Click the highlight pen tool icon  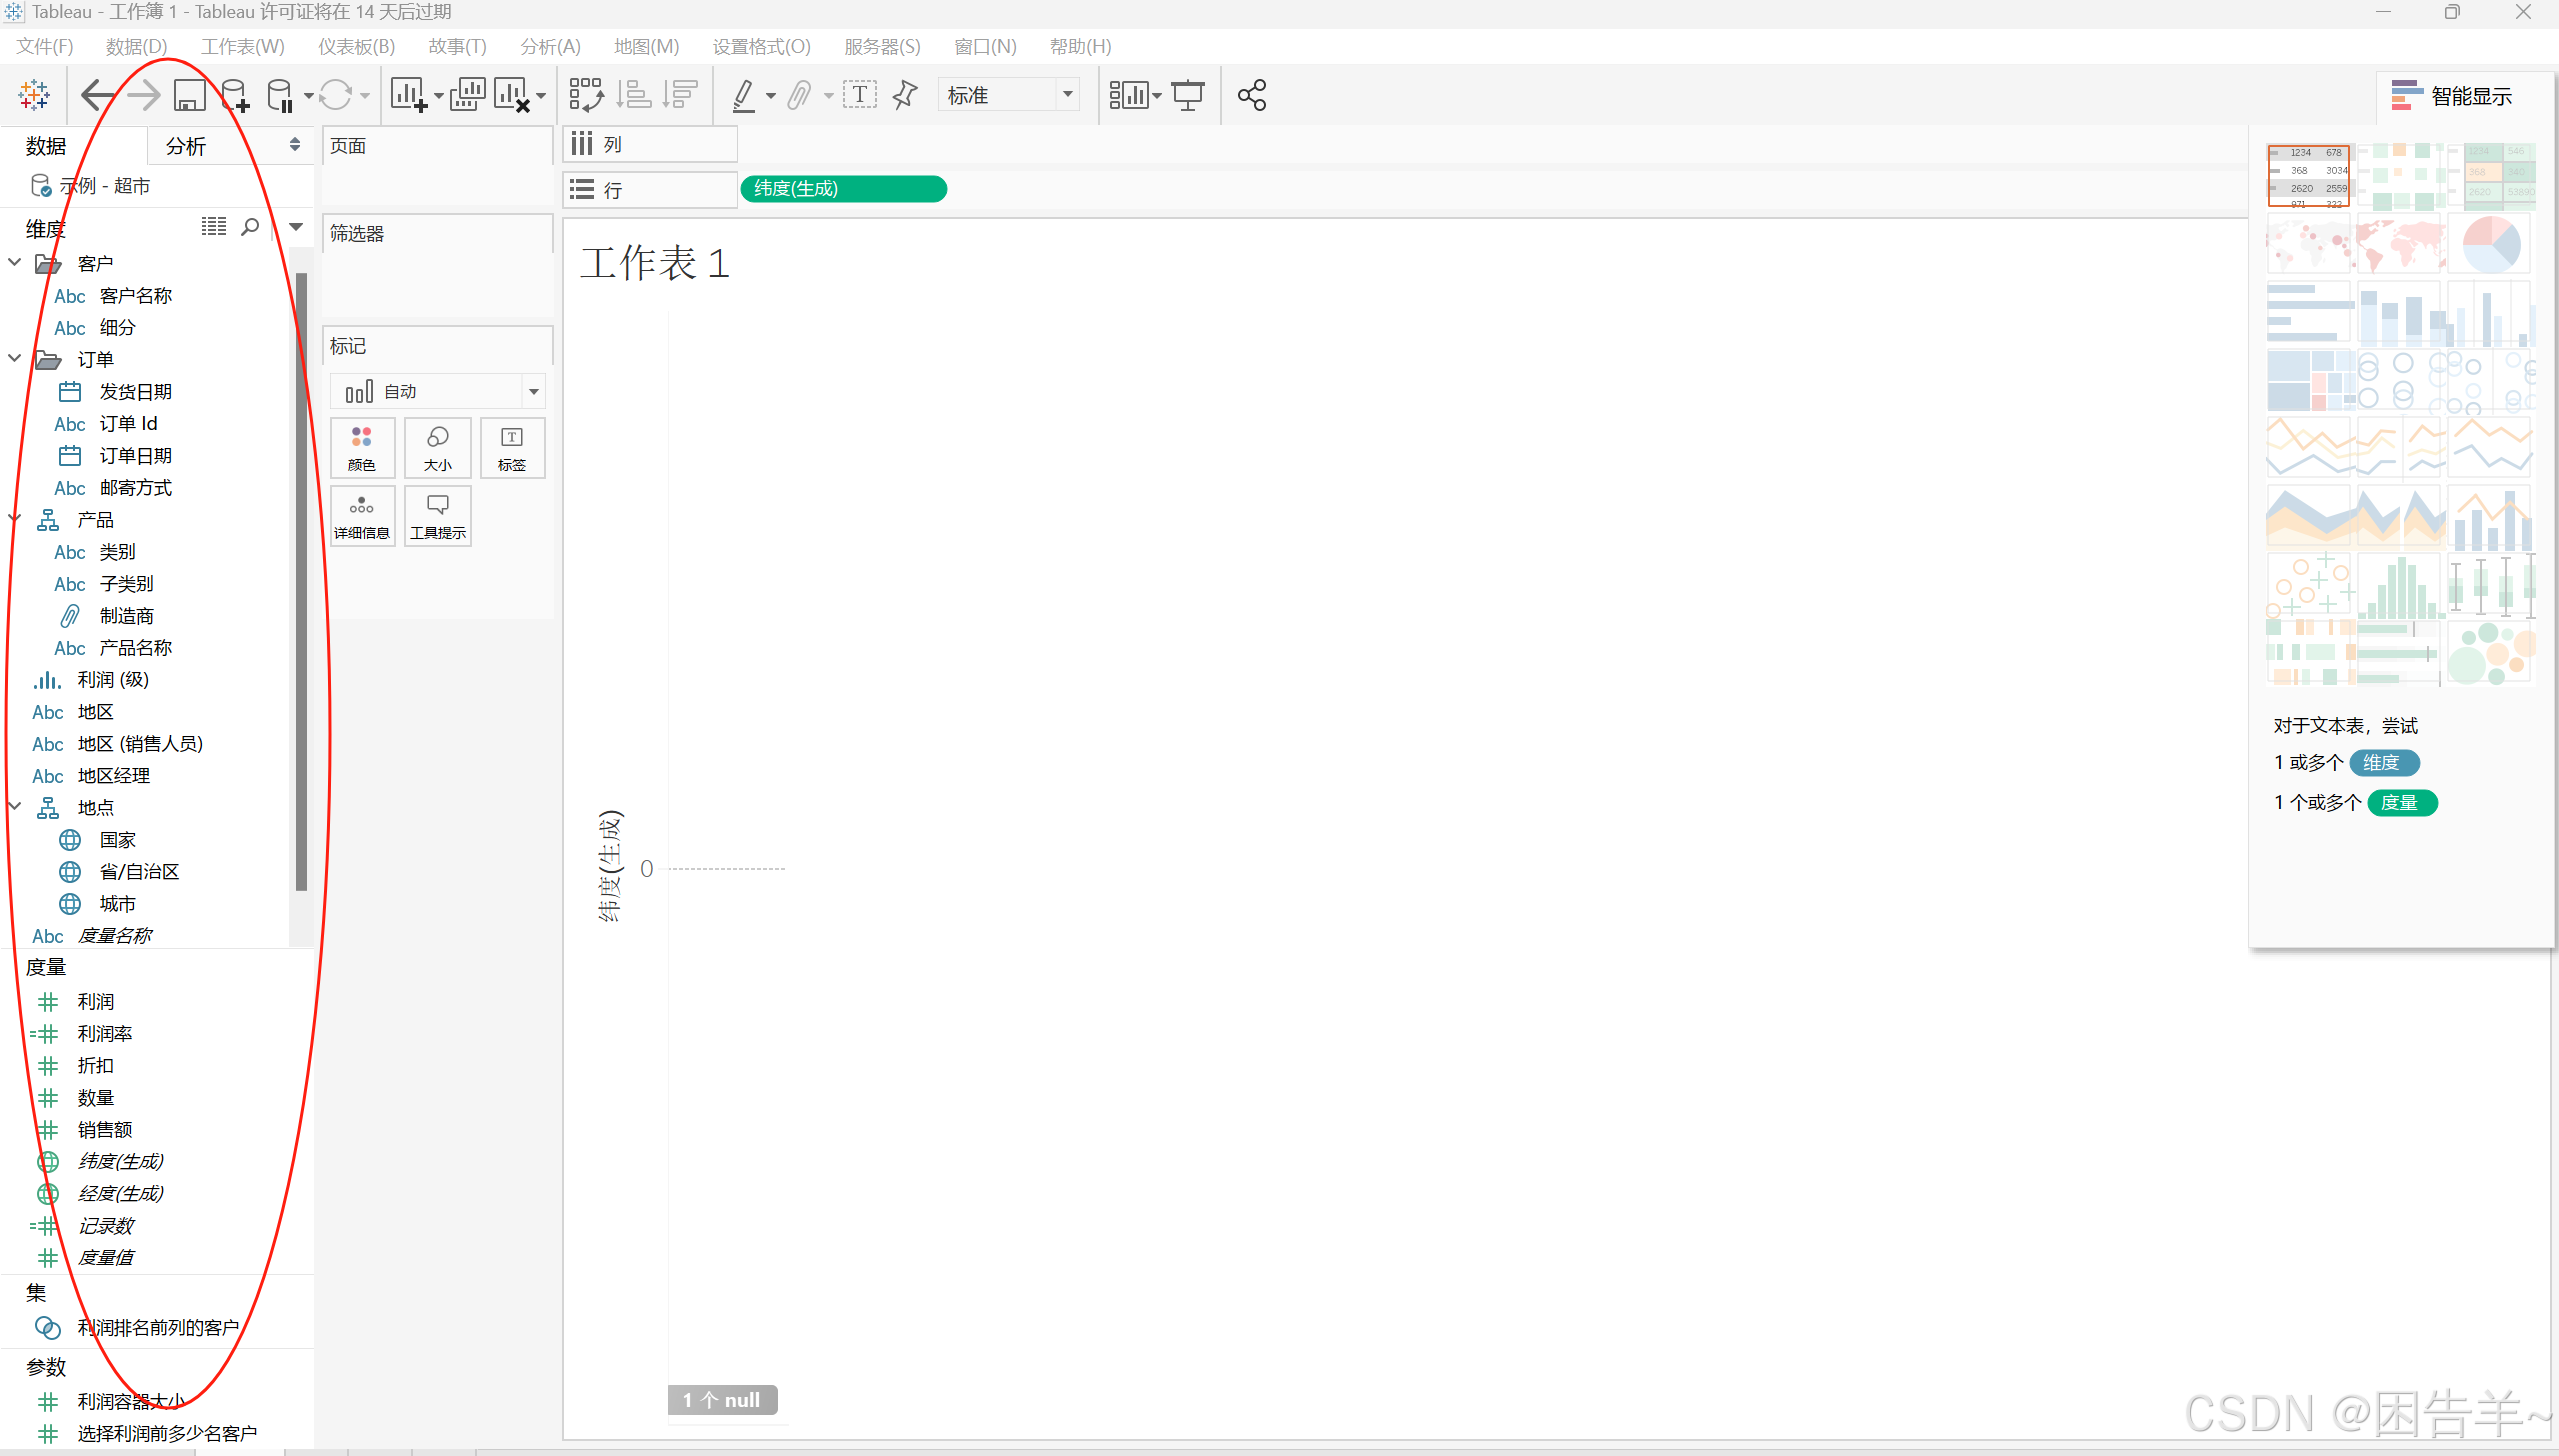[x=743, y=96]
